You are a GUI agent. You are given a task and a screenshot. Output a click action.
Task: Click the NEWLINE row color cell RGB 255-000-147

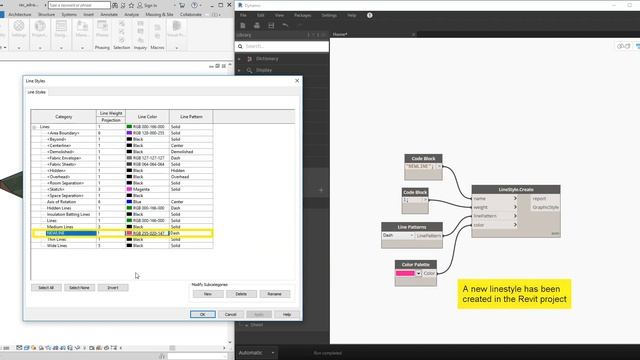(x=147, y=233)
